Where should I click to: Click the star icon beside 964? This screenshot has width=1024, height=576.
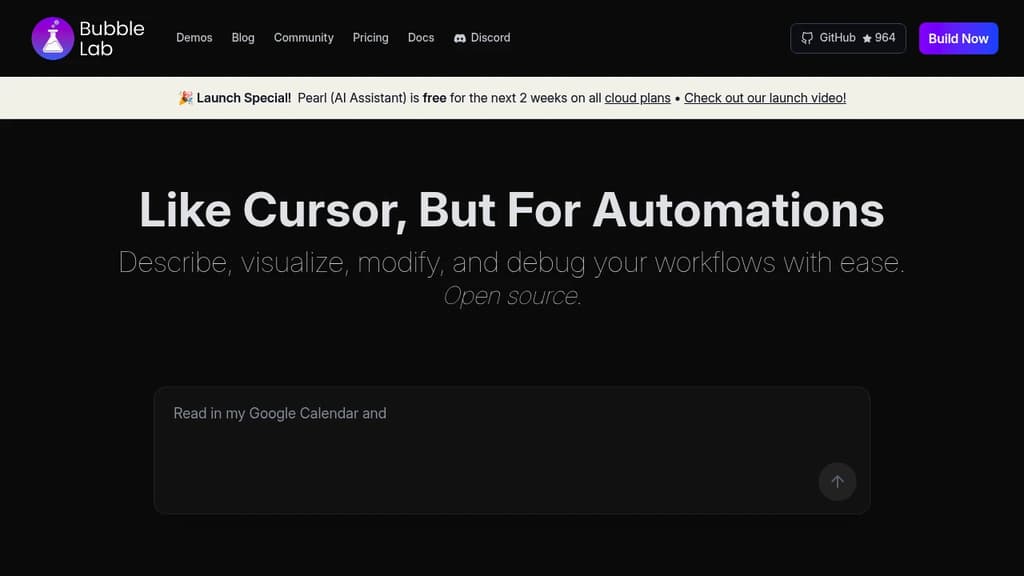867,38
